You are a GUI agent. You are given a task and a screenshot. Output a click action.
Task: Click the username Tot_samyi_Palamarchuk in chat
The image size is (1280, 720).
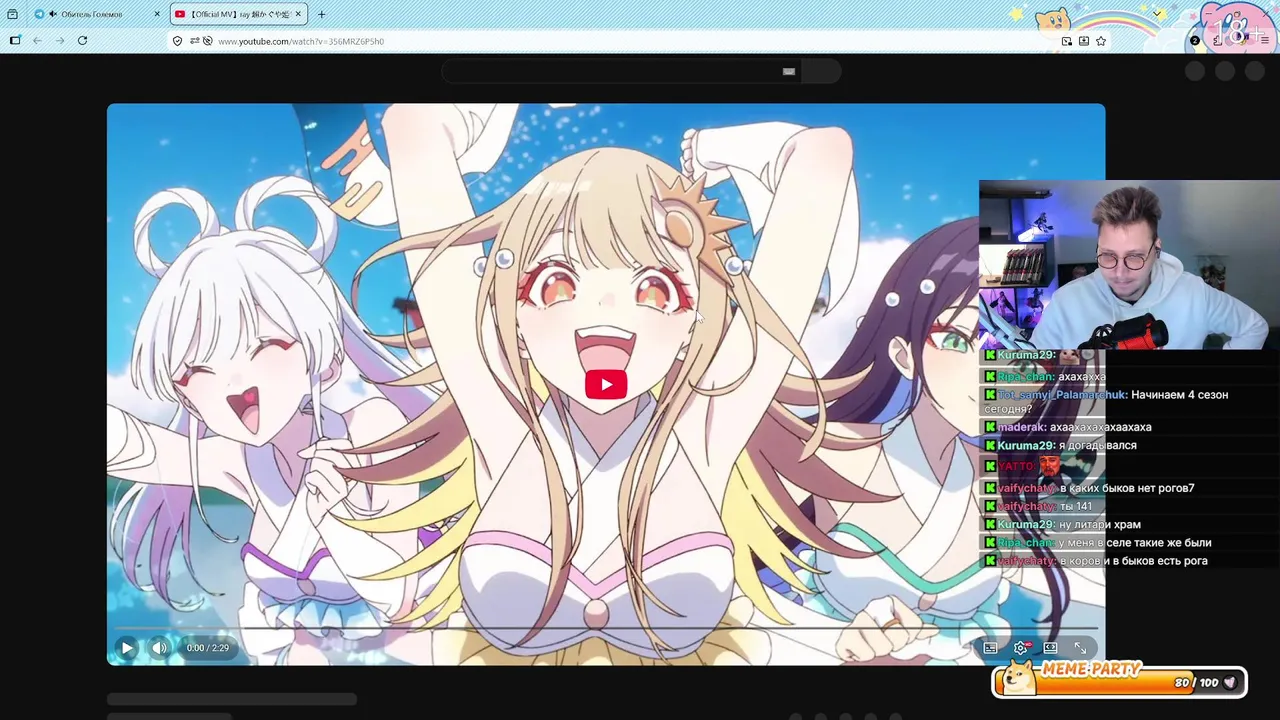[1062, 395]
